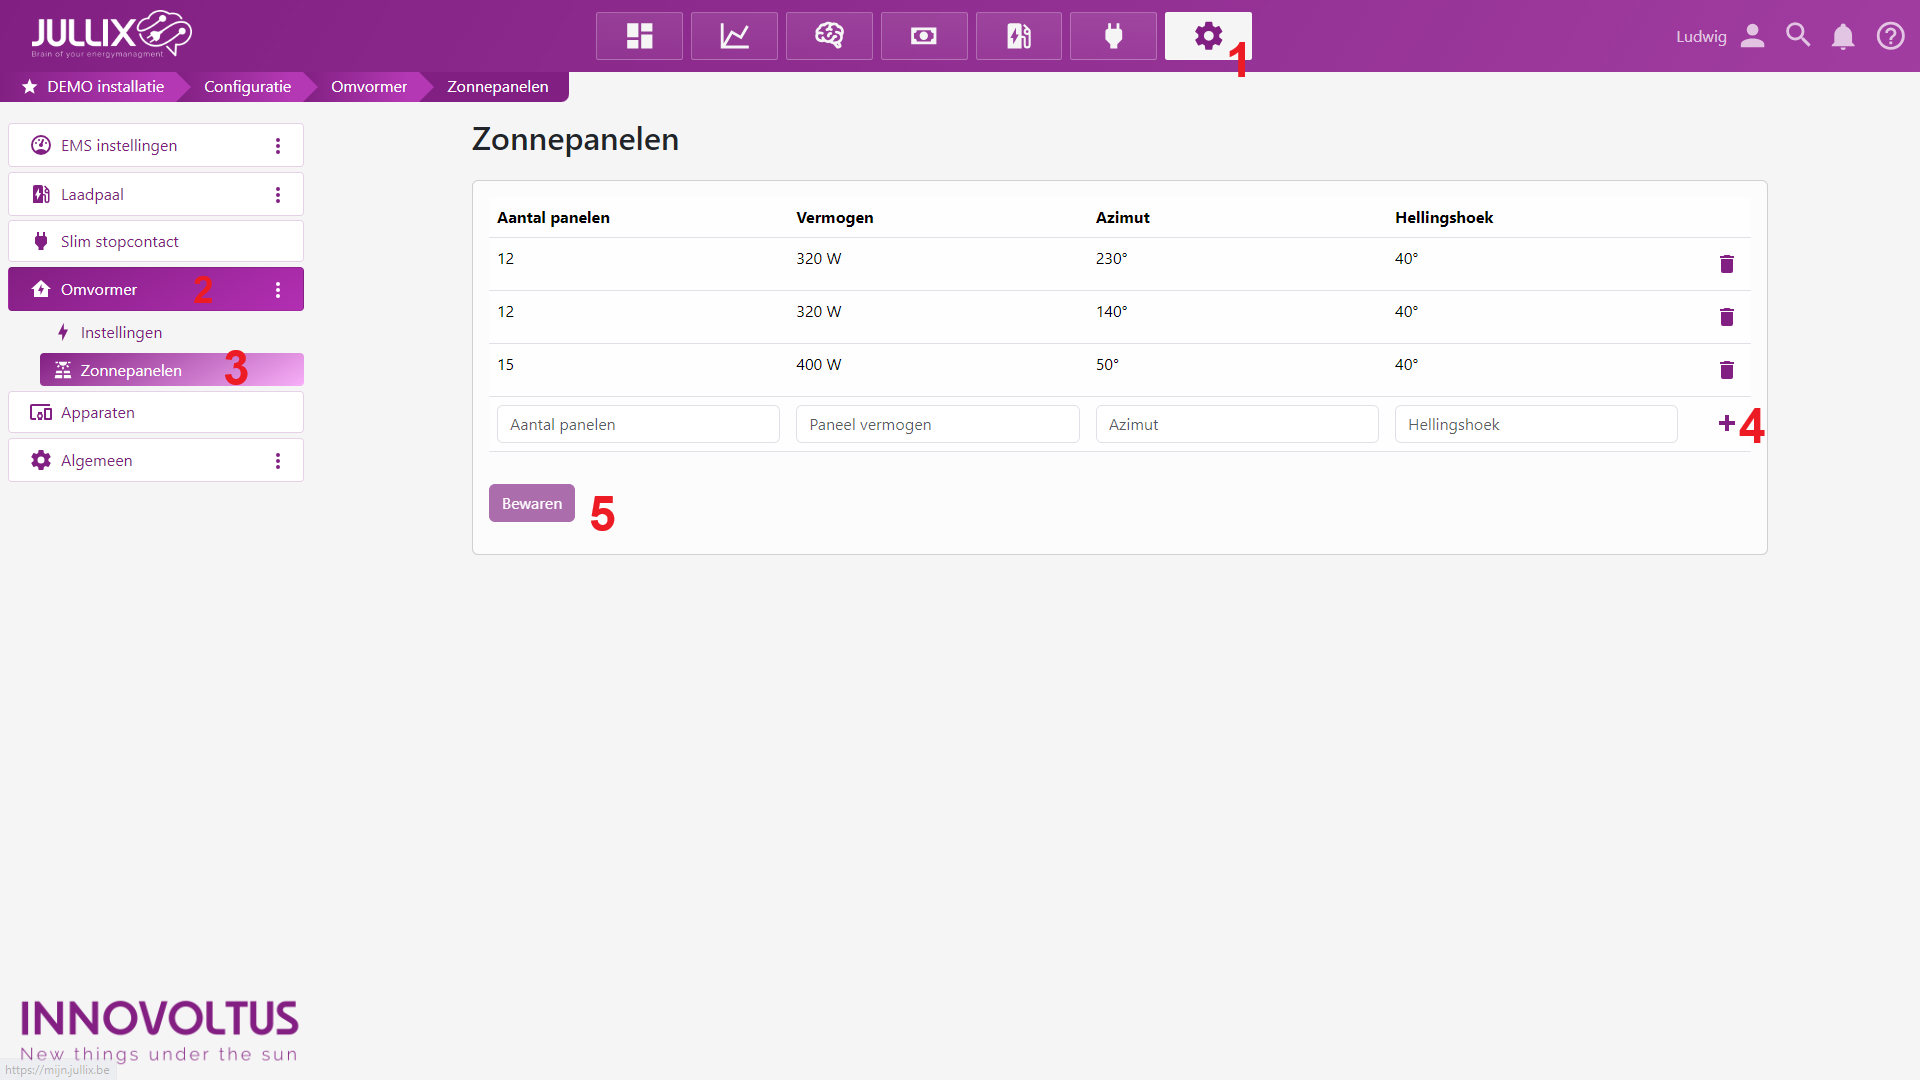
Task: Click the smart plug icon in top bar
Action: point(1113,36)
